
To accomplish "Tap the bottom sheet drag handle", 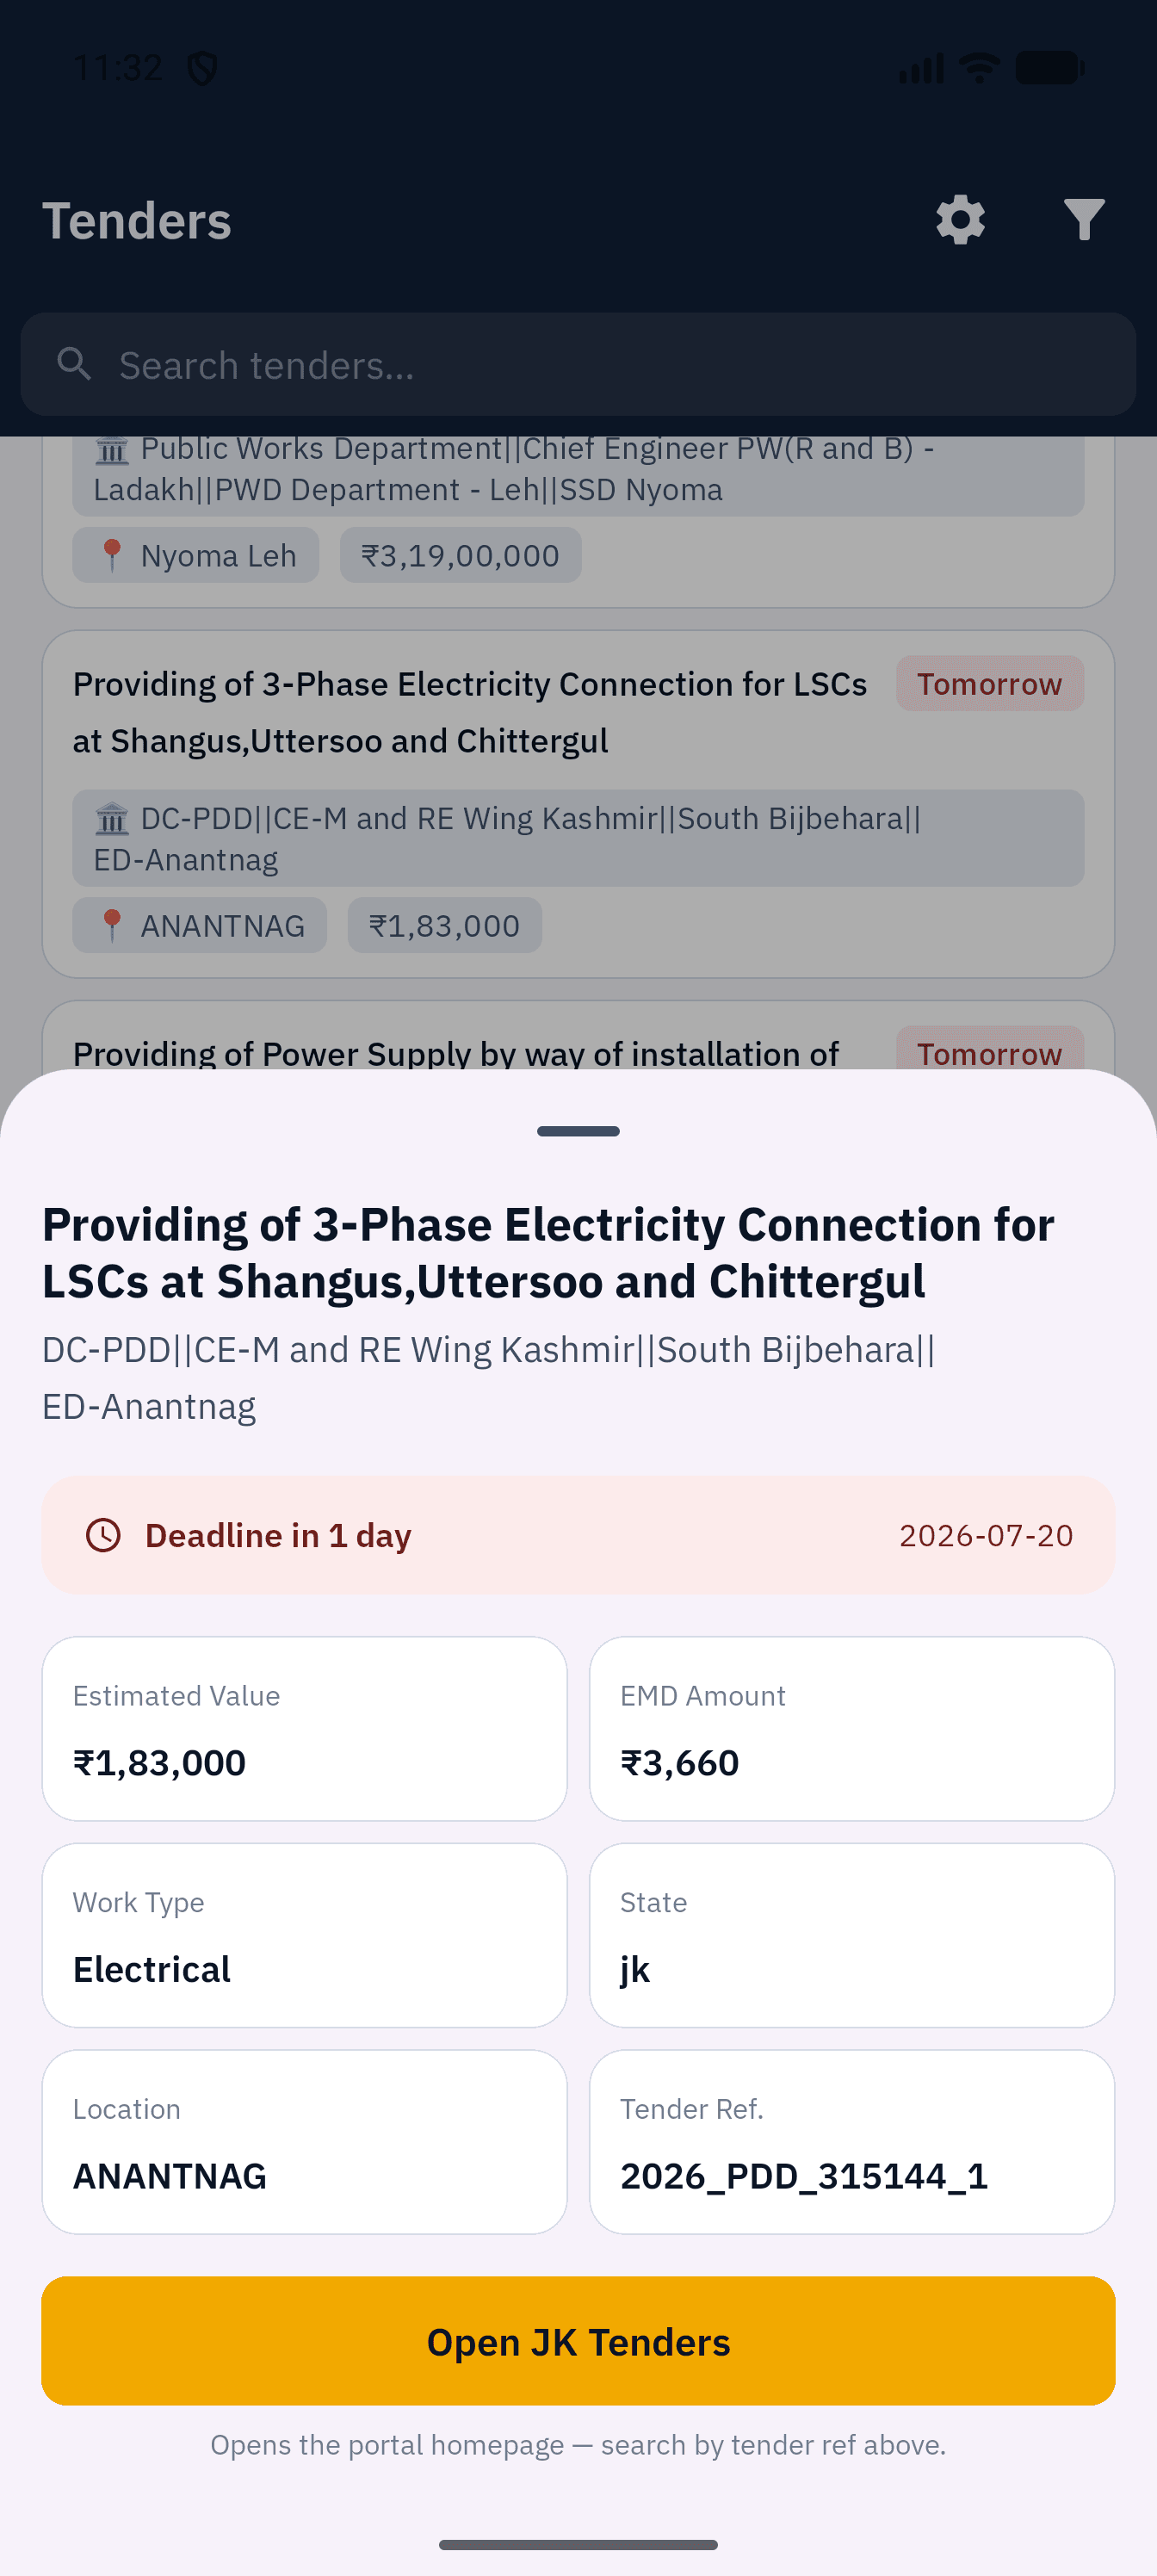I will (578, 1131).
